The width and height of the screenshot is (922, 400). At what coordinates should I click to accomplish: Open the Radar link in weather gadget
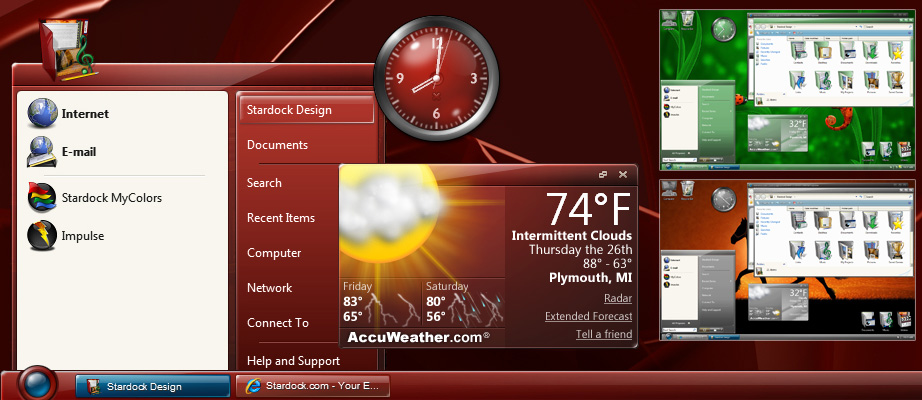click(617, 298)
